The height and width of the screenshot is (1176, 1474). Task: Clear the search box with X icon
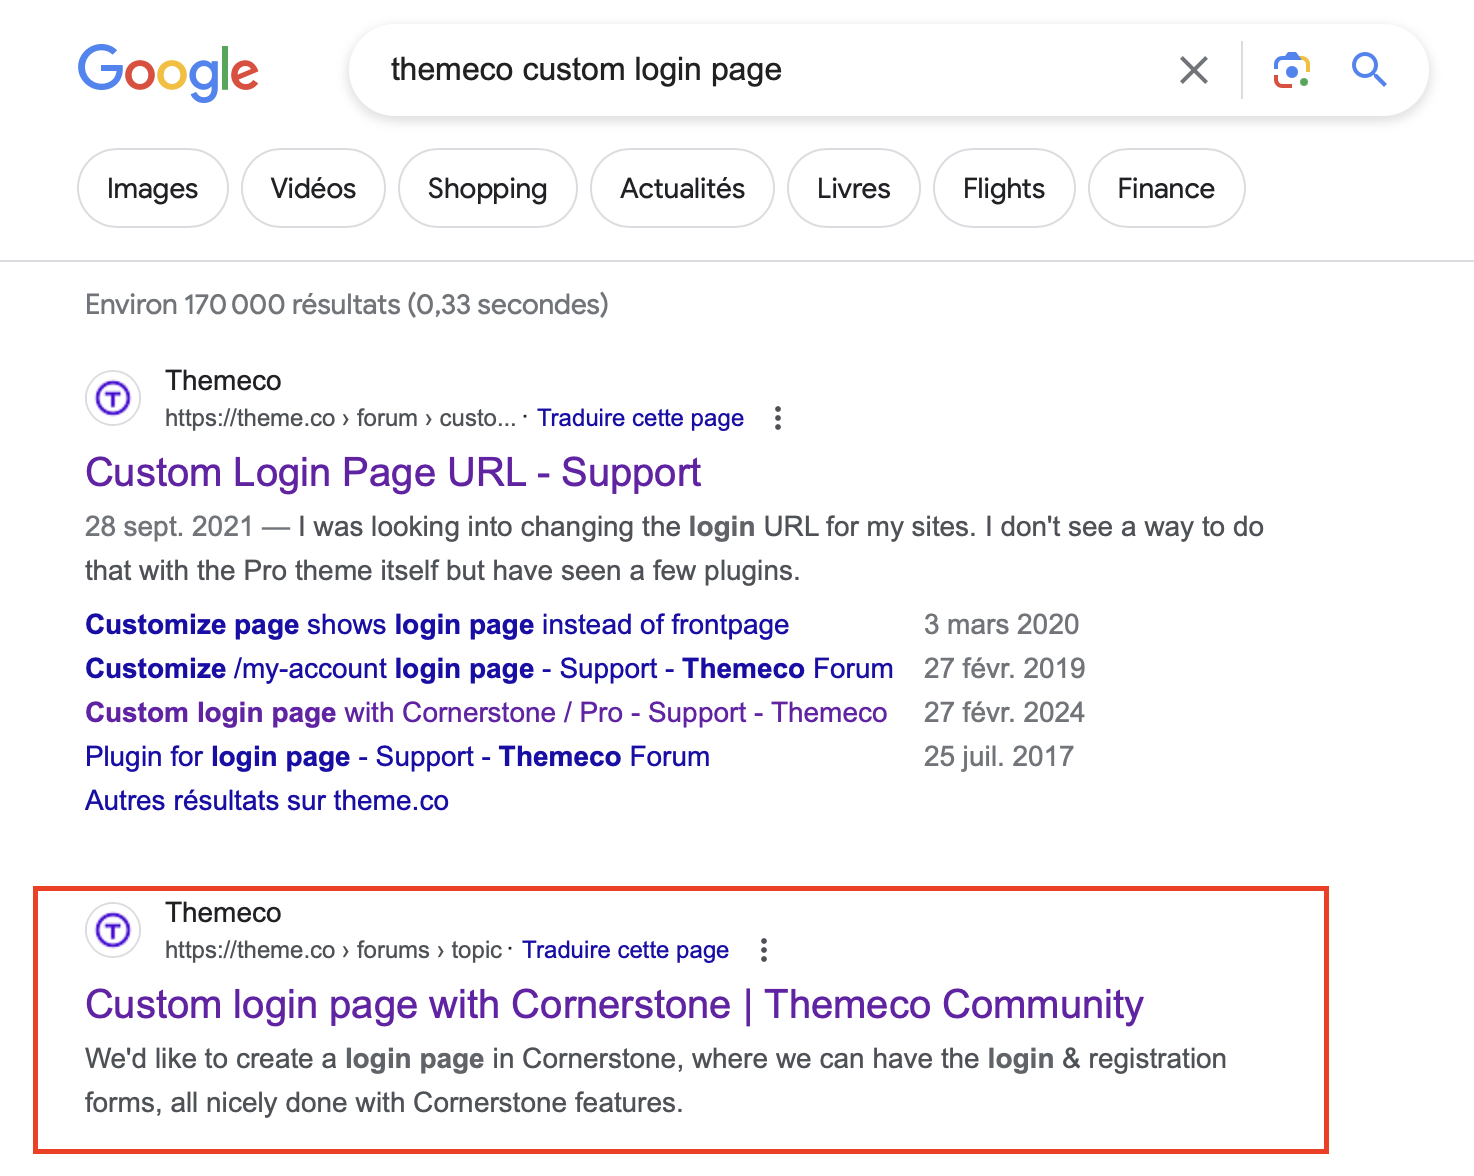[x=1193, y=70]
